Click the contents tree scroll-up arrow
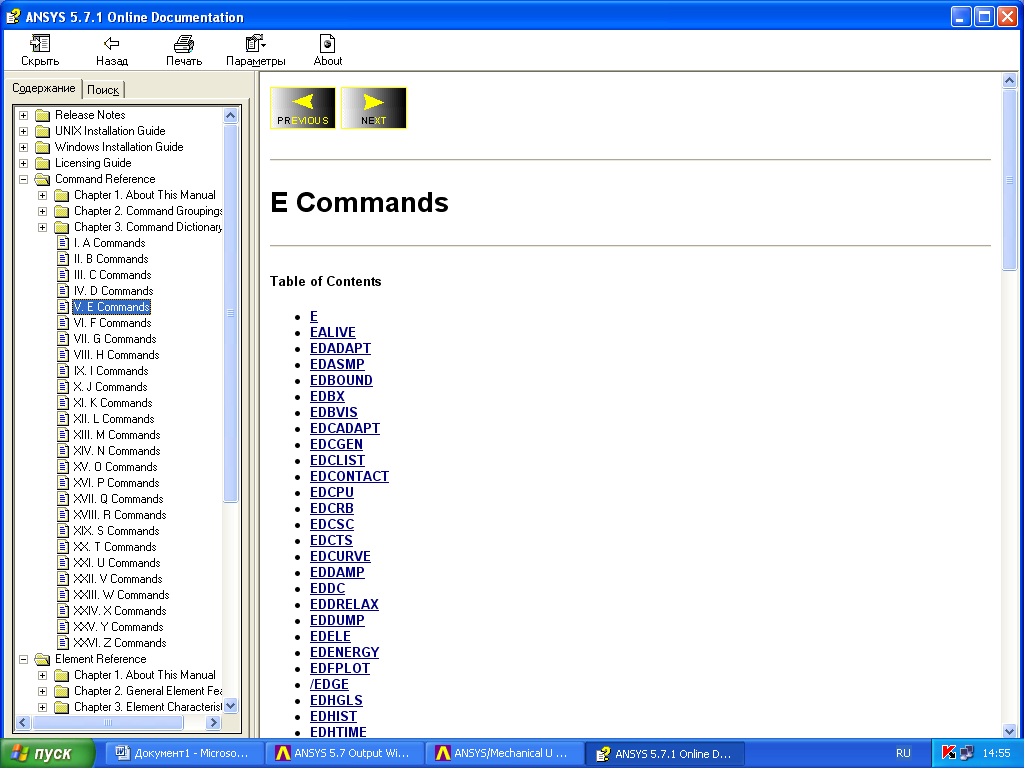The width and height of the screenshot is (1024, 768). tap(231, 116)
